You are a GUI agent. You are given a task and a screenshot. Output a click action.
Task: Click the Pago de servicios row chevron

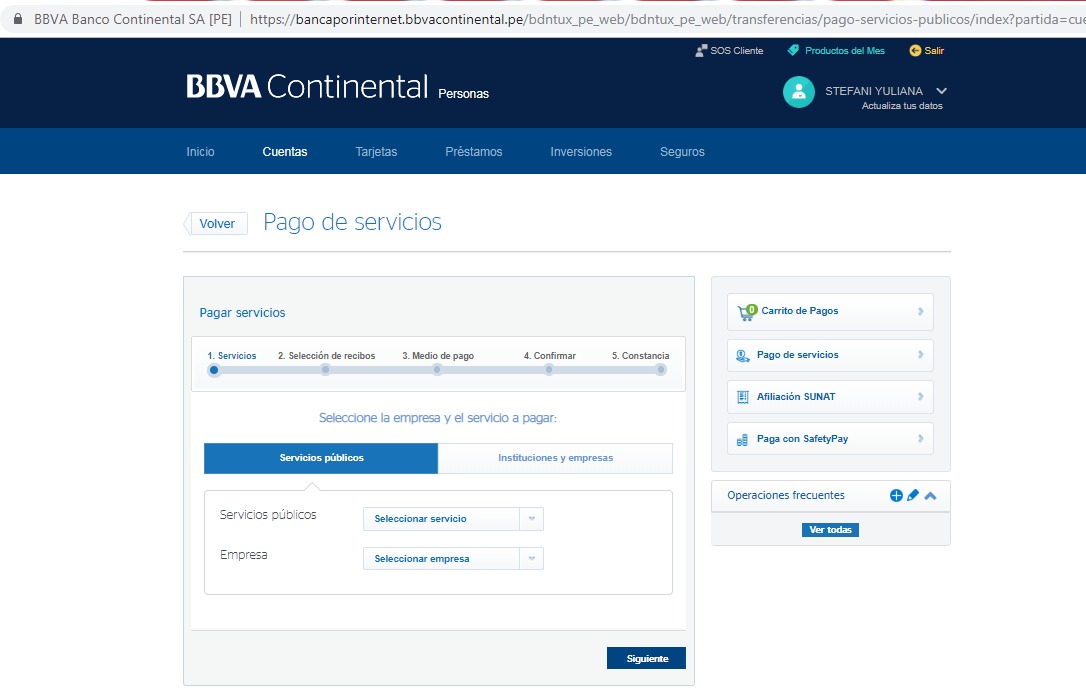pos(920,355)
